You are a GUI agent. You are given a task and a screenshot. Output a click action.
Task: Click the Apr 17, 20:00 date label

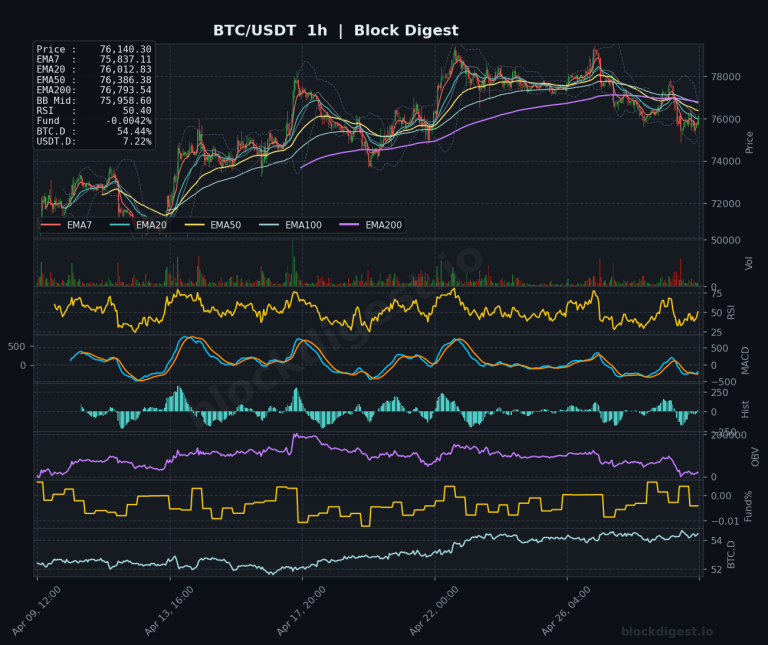pyautogui.click(x=301, y=611)
